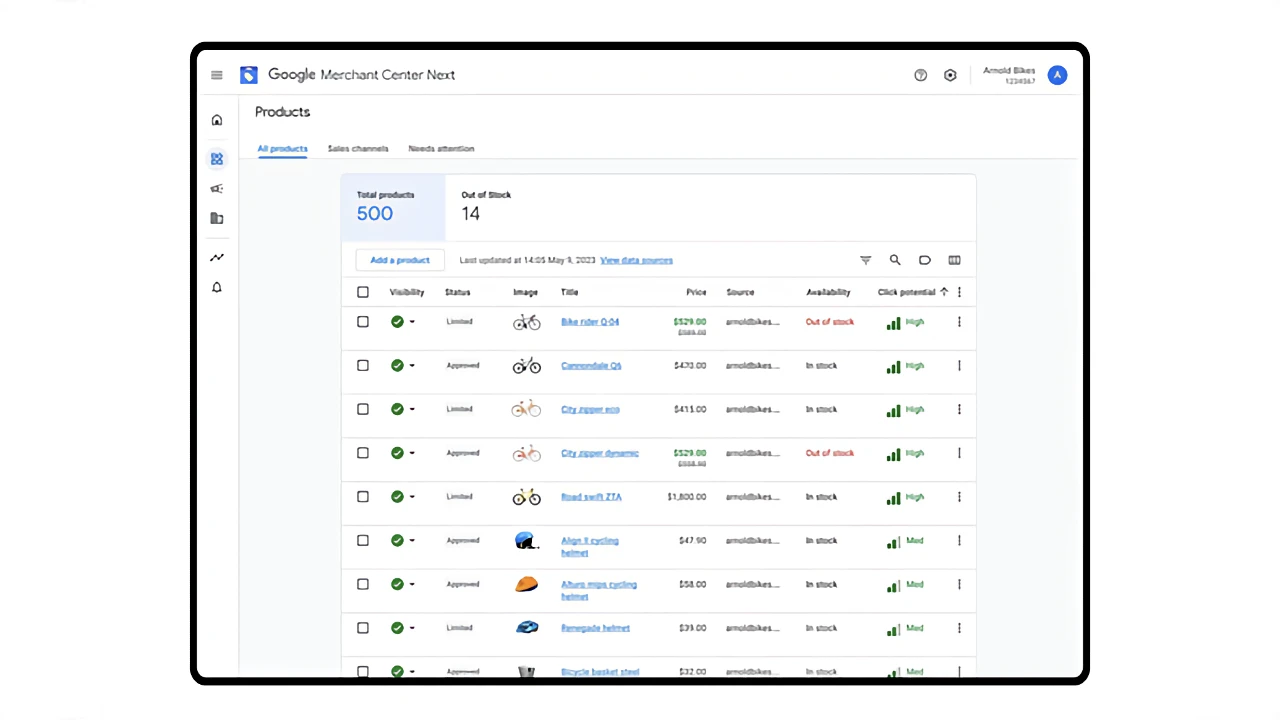The height and width of the screenshot is (720, 1280).
Task: Select the Products icon in the sidebar
Action: pos(217,158)
